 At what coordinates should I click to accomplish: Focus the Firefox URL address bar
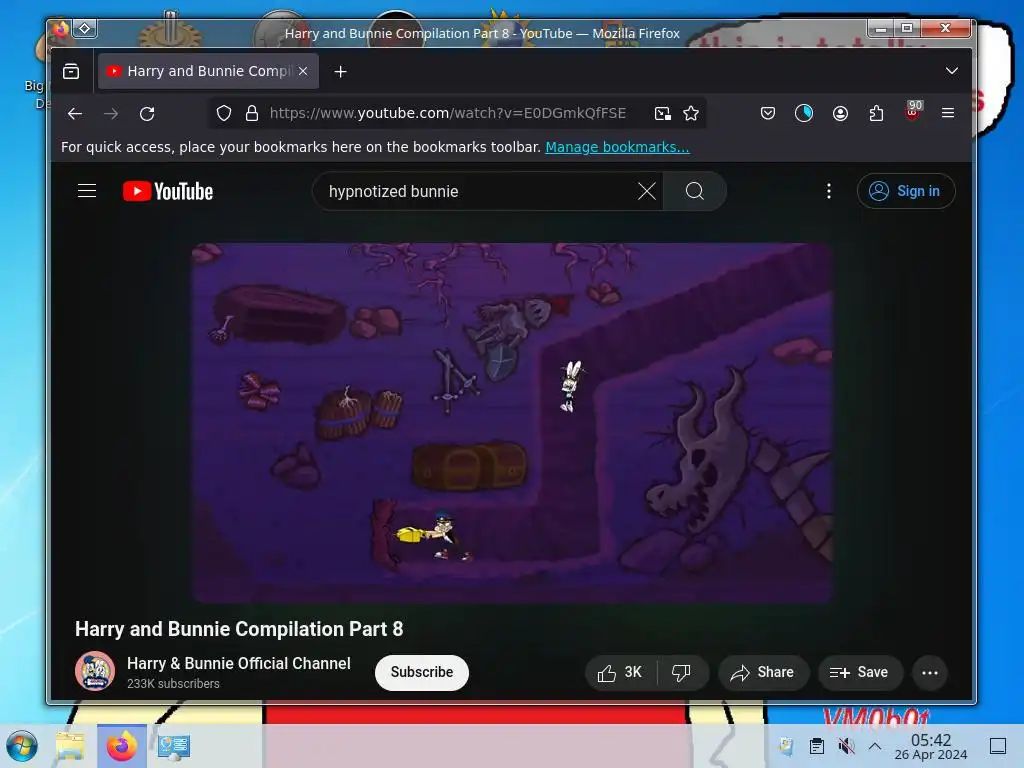click(x=447, y=114)
